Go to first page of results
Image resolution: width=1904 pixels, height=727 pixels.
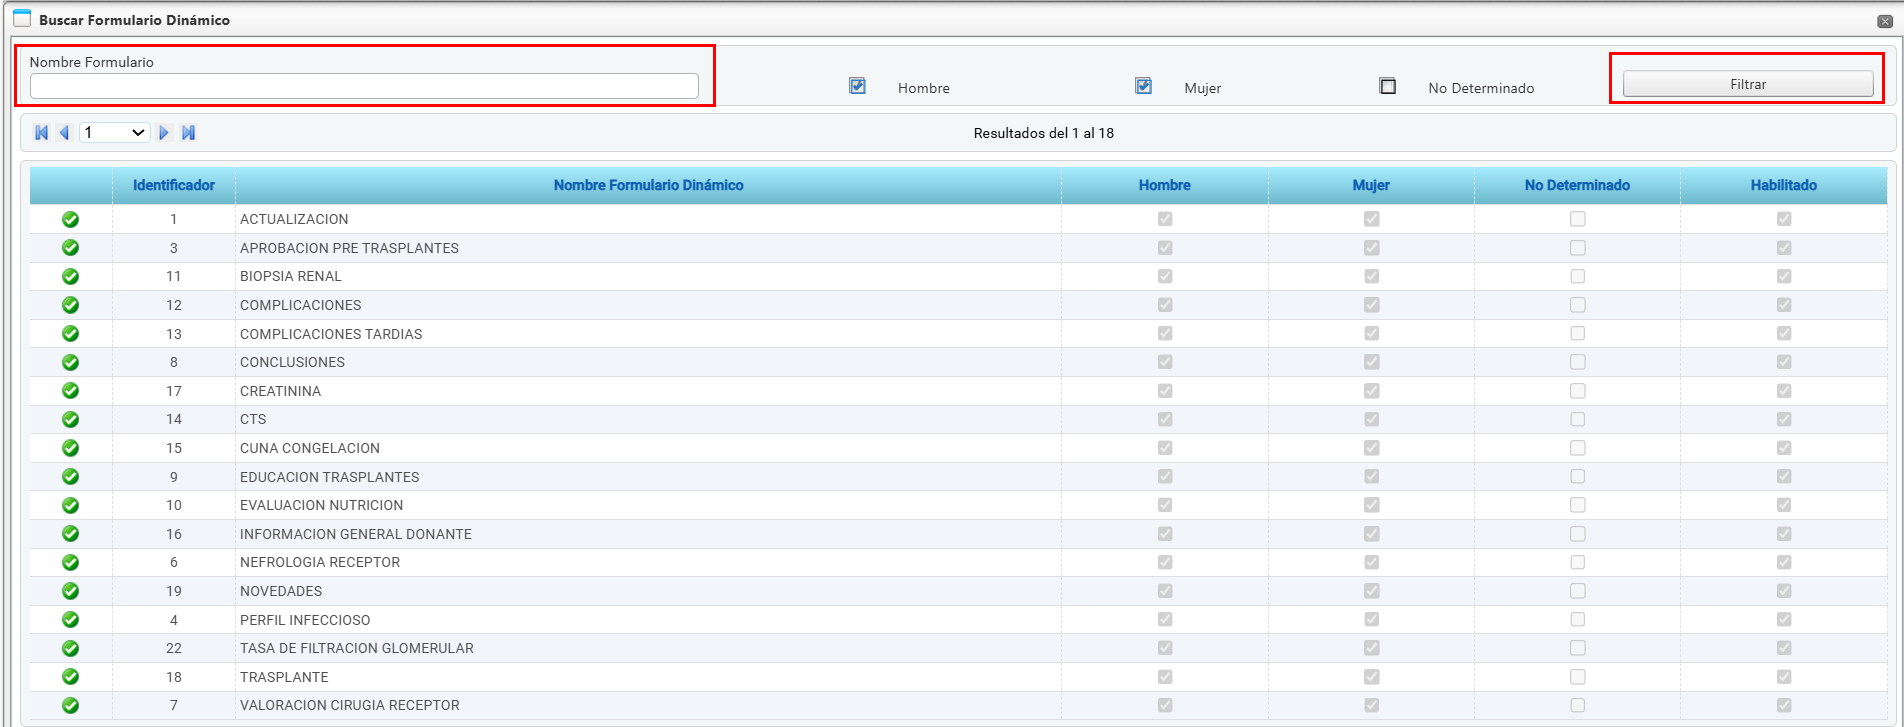coord(41,133)
